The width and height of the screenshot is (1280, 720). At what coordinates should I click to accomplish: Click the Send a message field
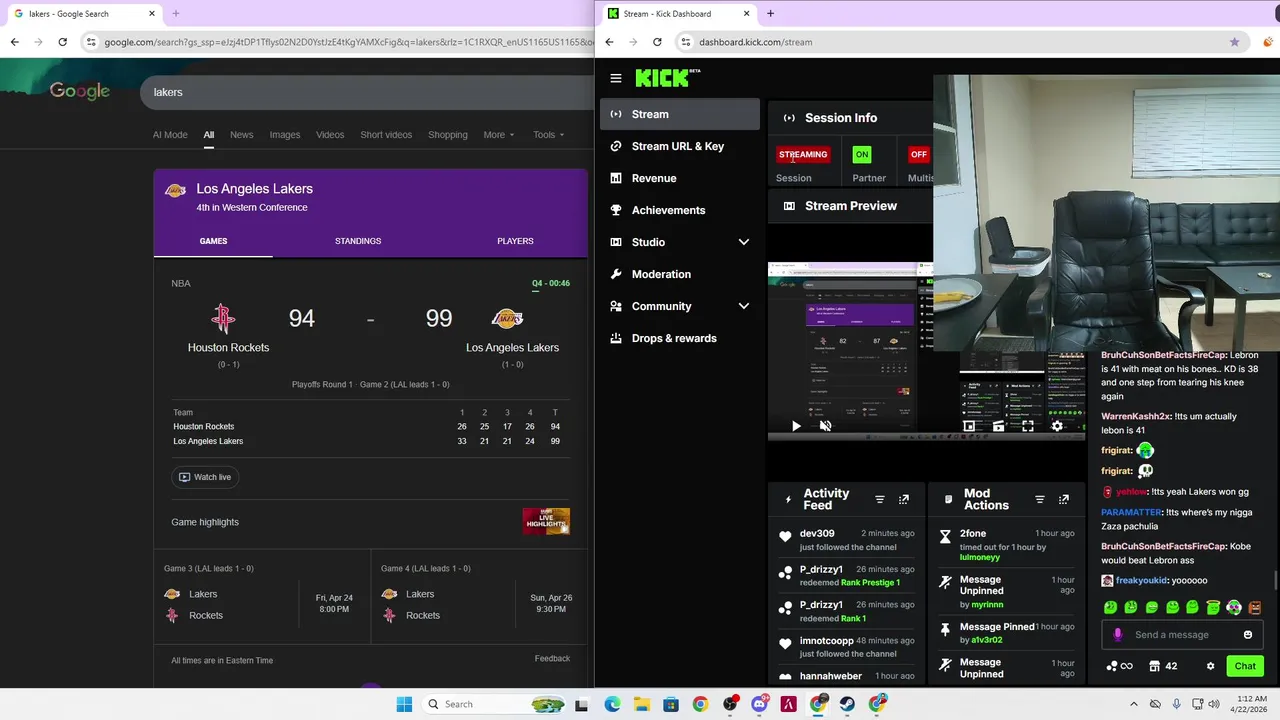[1180, 634]
